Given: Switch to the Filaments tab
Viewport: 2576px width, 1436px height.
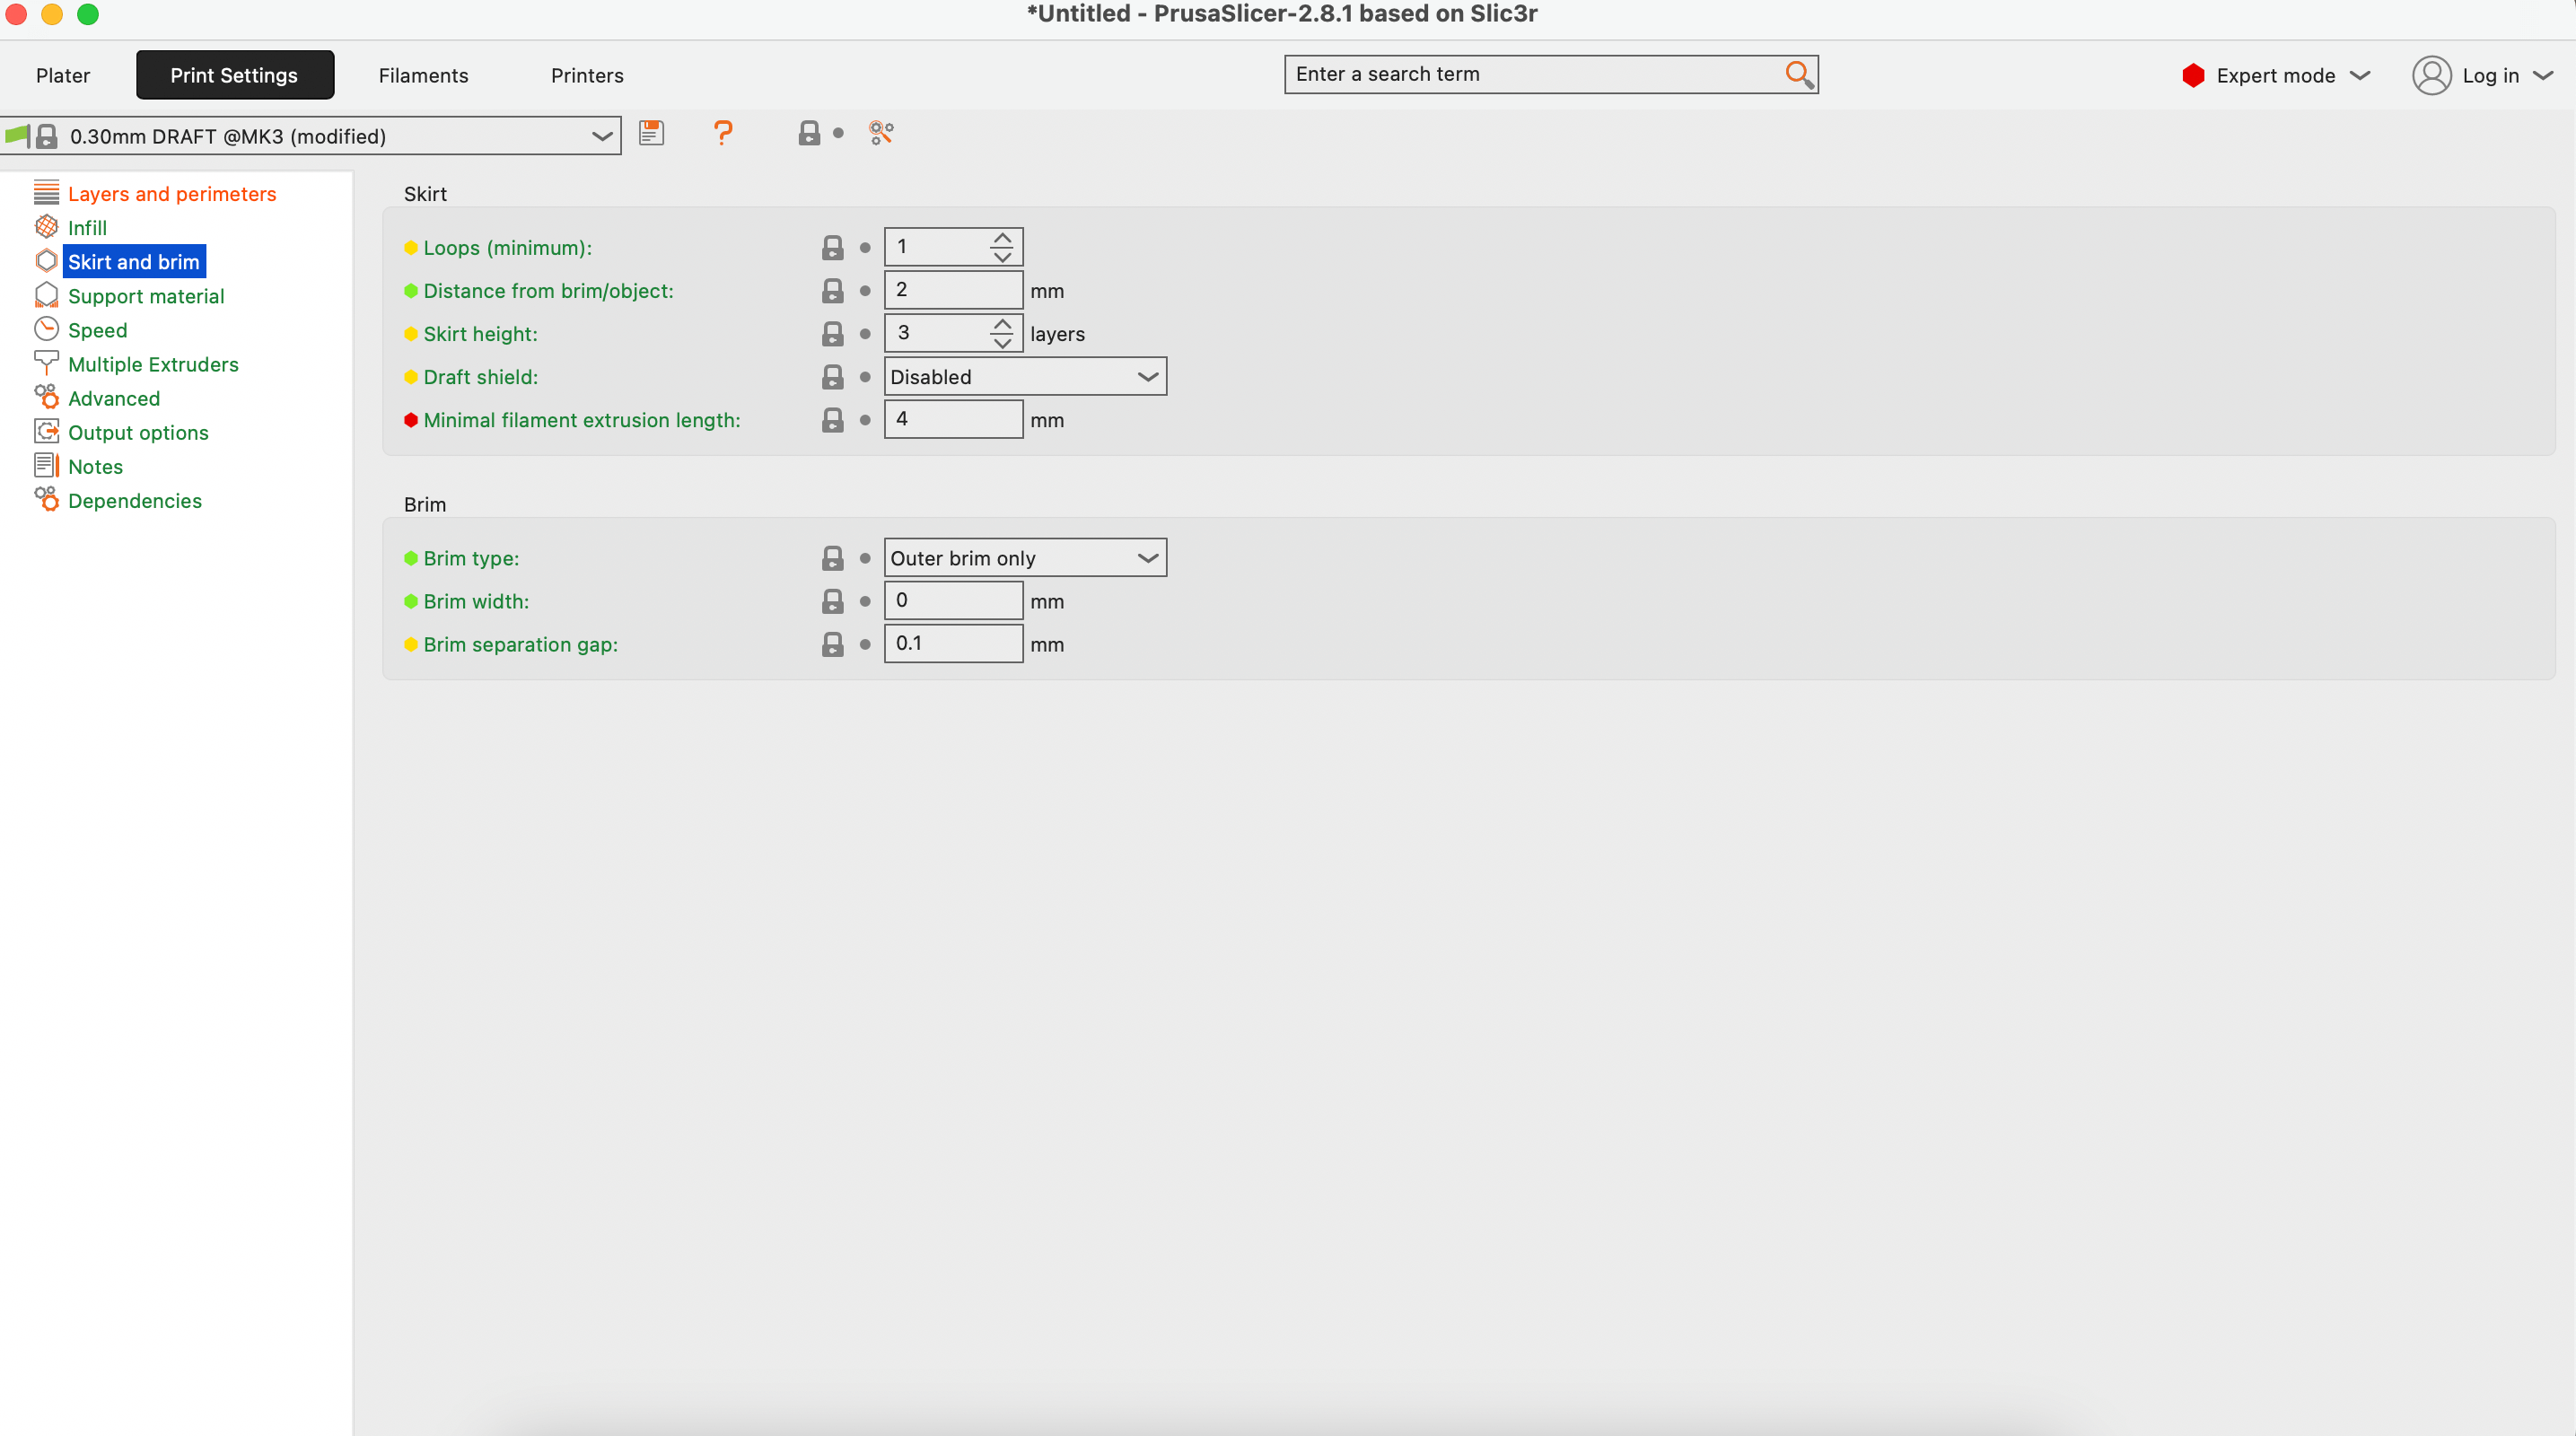Looking at the screenshot, I should [423, 75].
